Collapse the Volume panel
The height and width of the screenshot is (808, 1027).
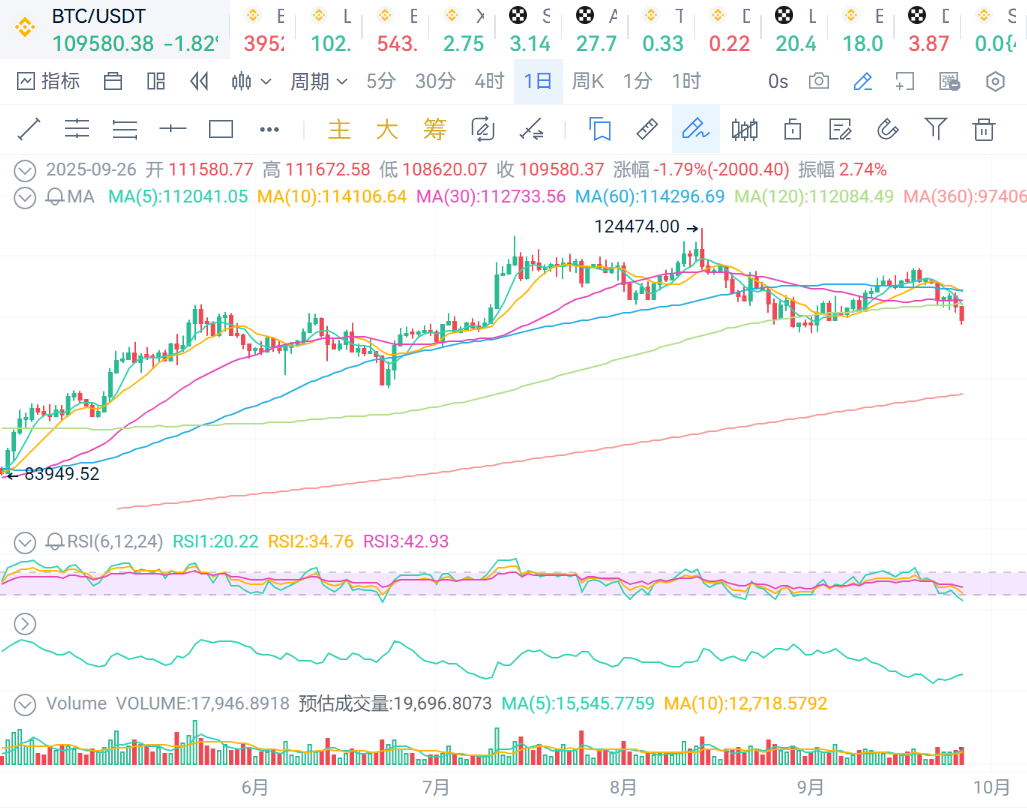point(25,705)
